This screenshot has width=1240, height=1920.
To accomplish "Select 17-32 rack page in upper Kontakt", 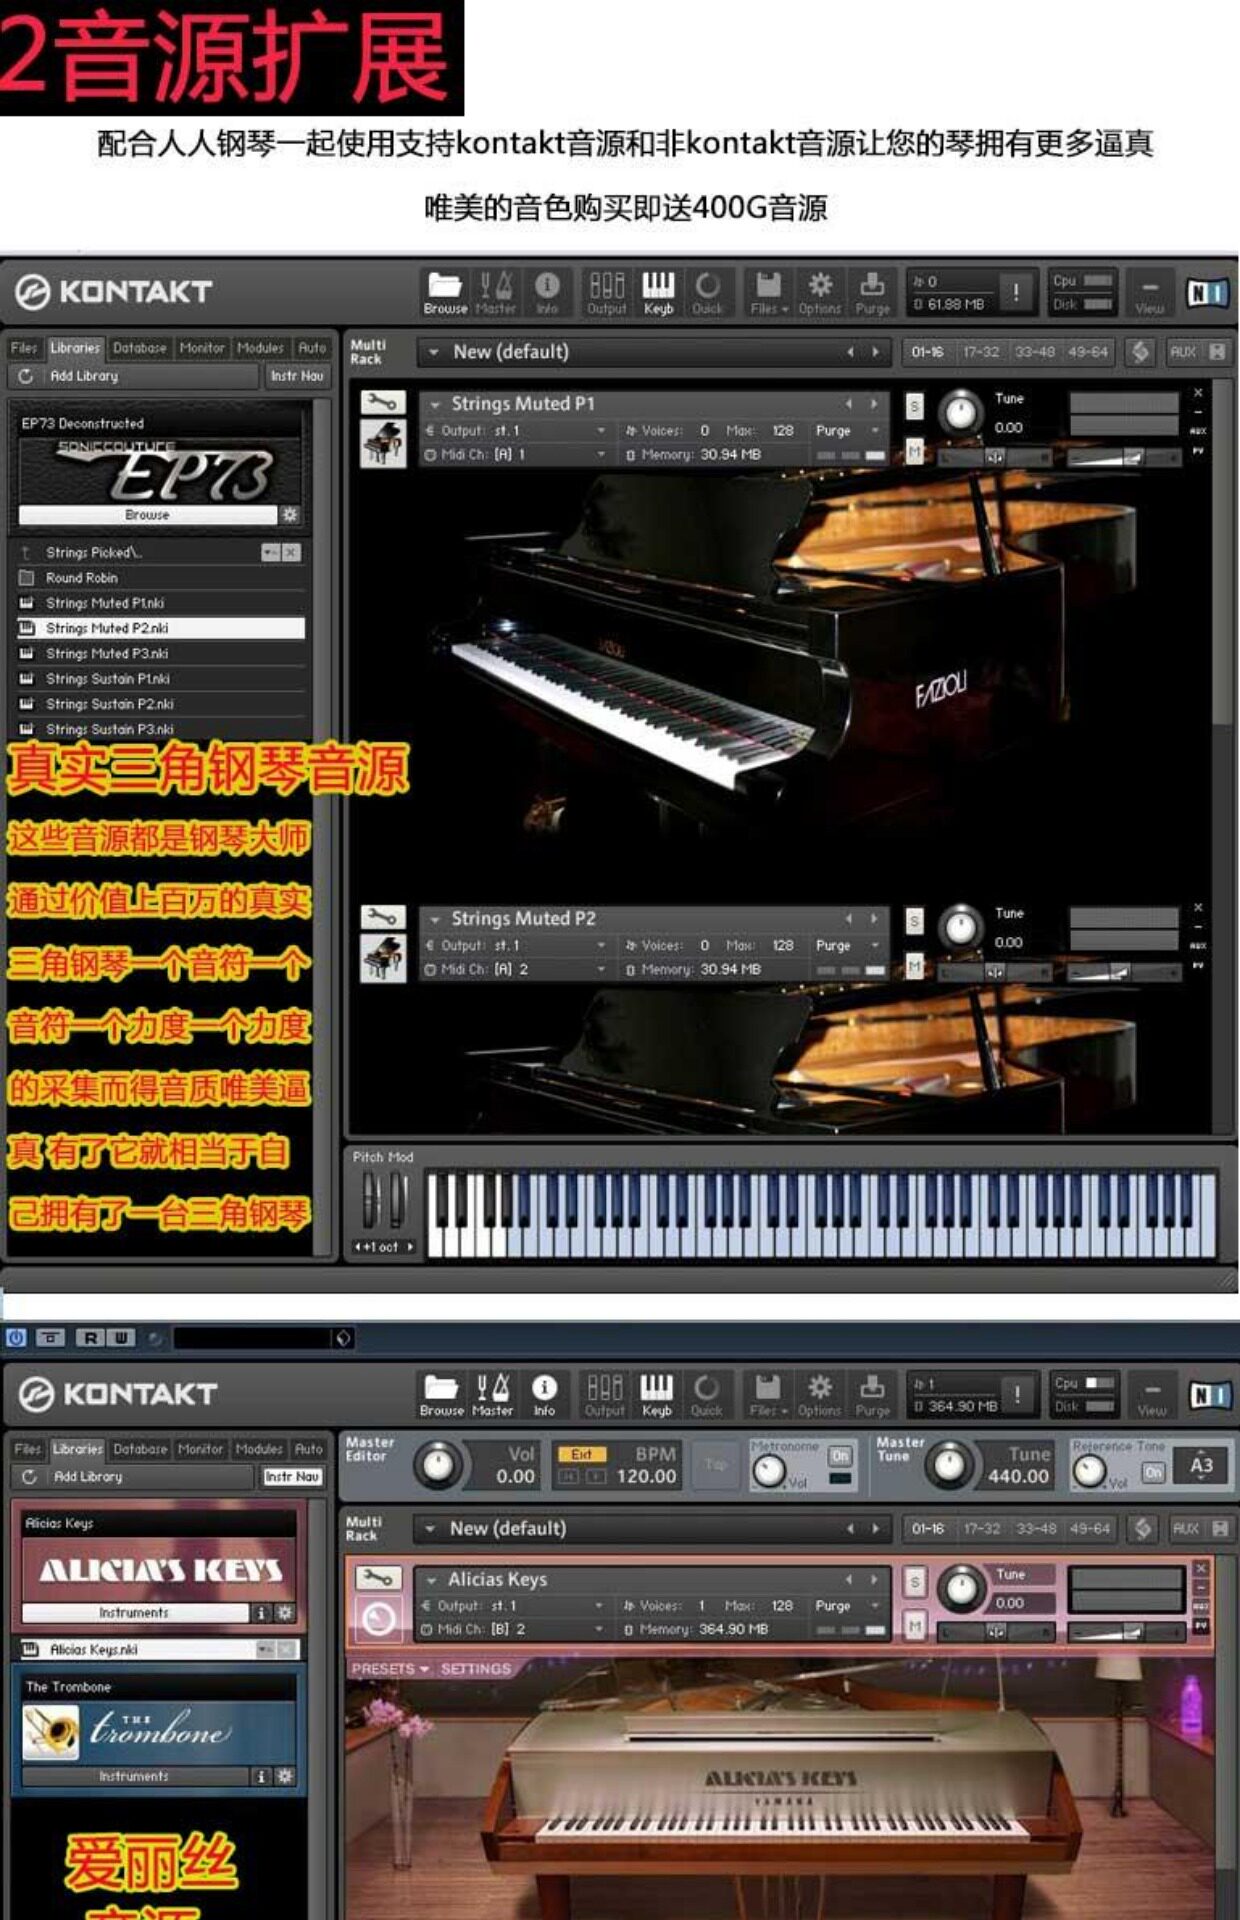I will coord(981,352).
